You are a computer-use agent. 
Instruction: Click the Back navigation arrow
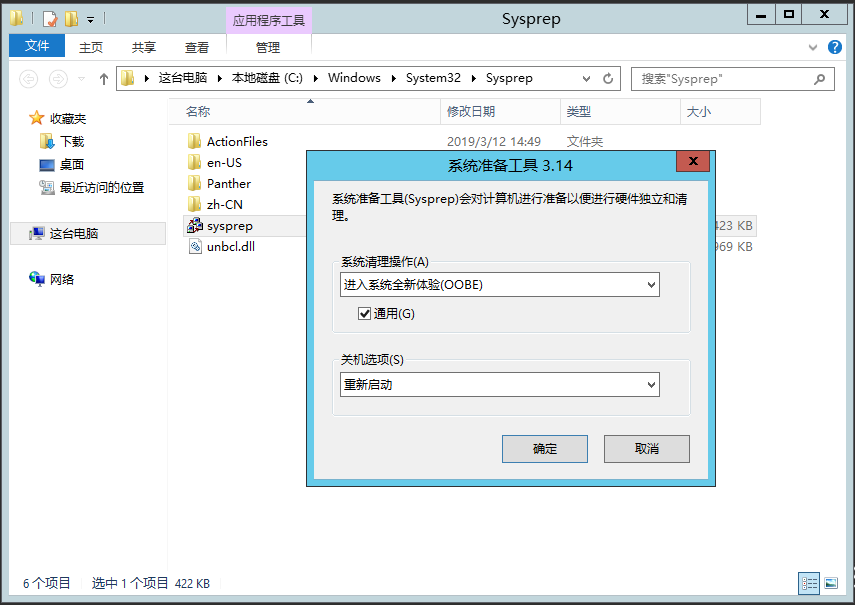click(x=28, y=79)
